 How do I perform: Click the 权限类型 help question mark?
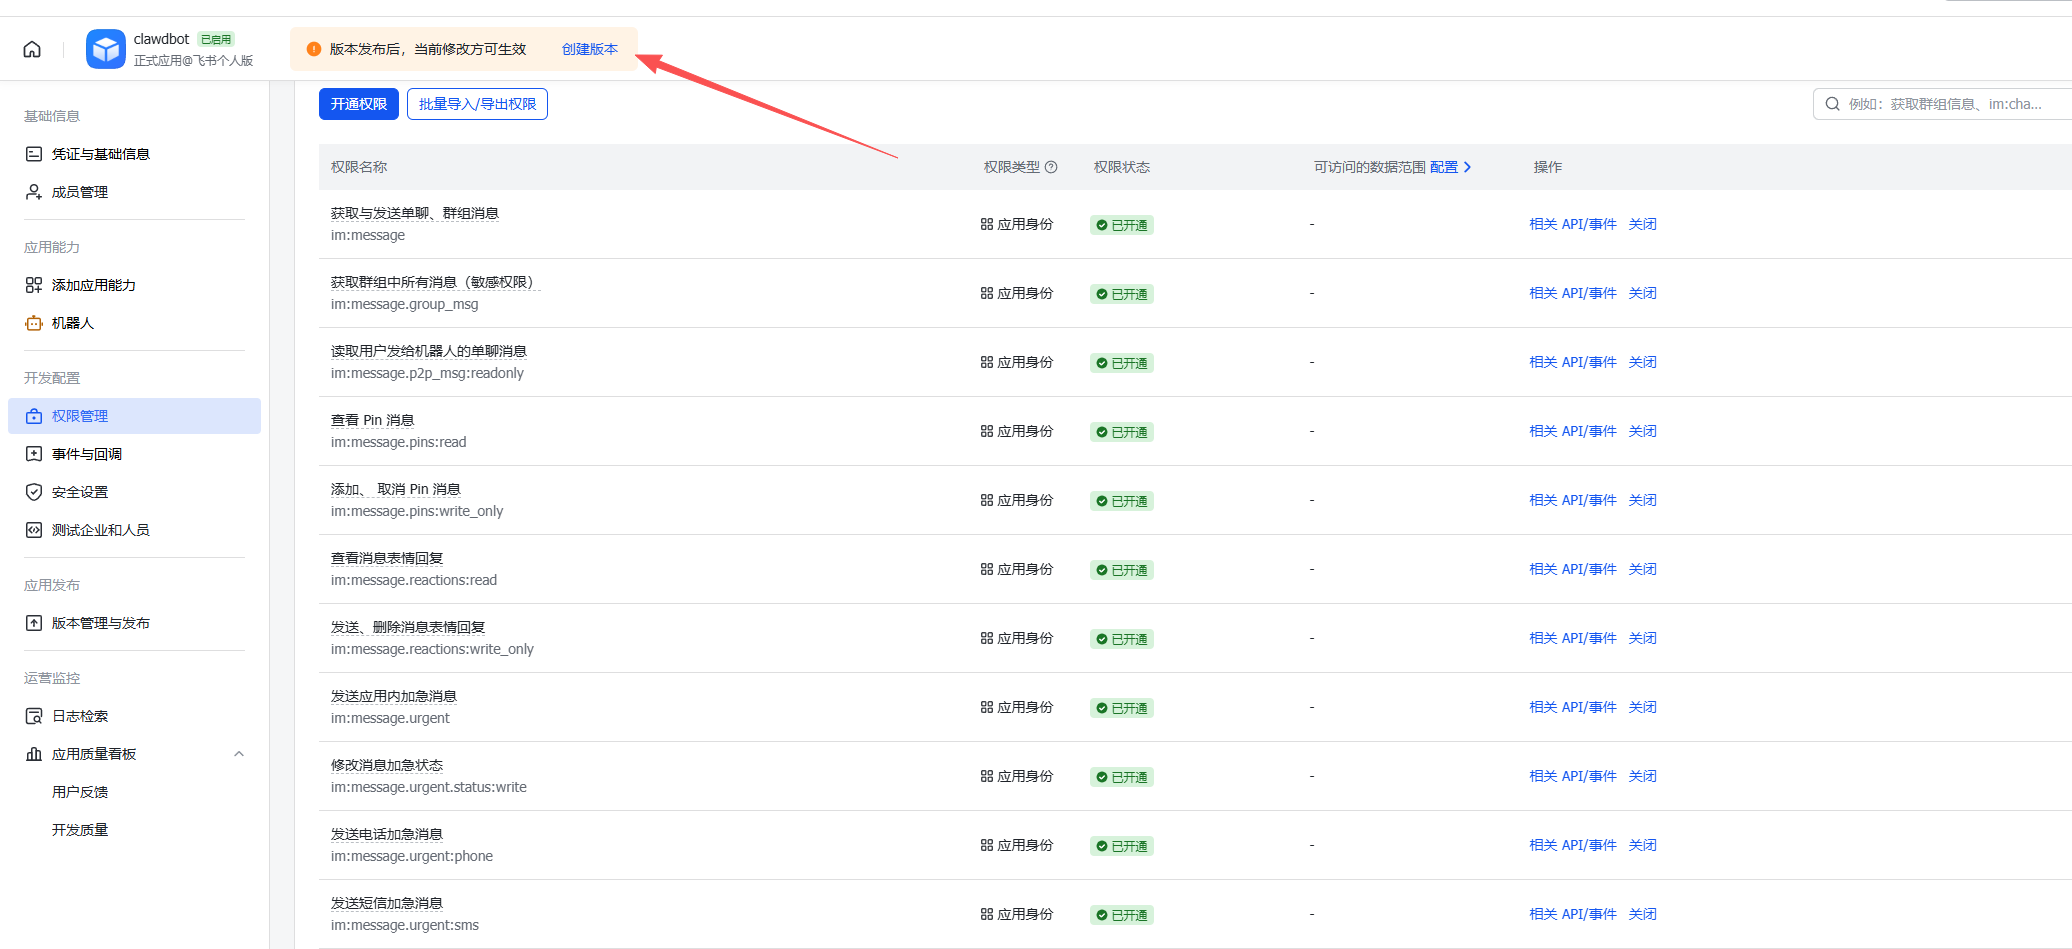click(x=1051, y=167)
